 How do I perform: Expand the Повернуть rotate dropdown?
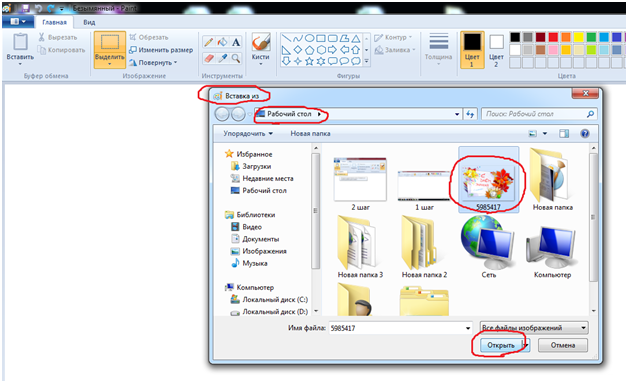click(153, 63)
